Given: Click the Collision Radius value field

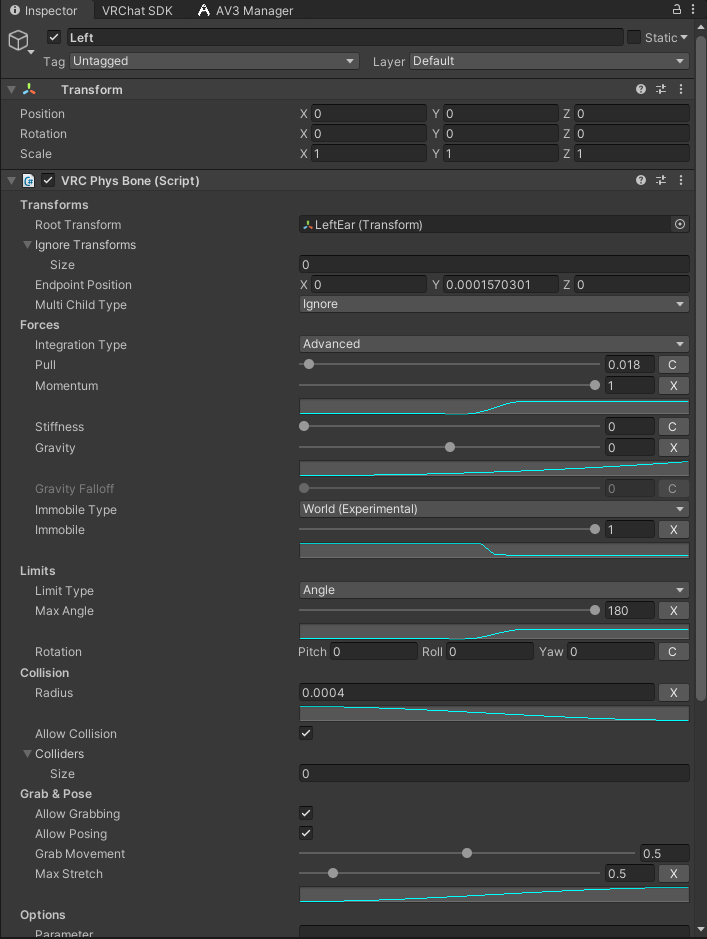Looking at the screenshot, I should pos(477,692).
